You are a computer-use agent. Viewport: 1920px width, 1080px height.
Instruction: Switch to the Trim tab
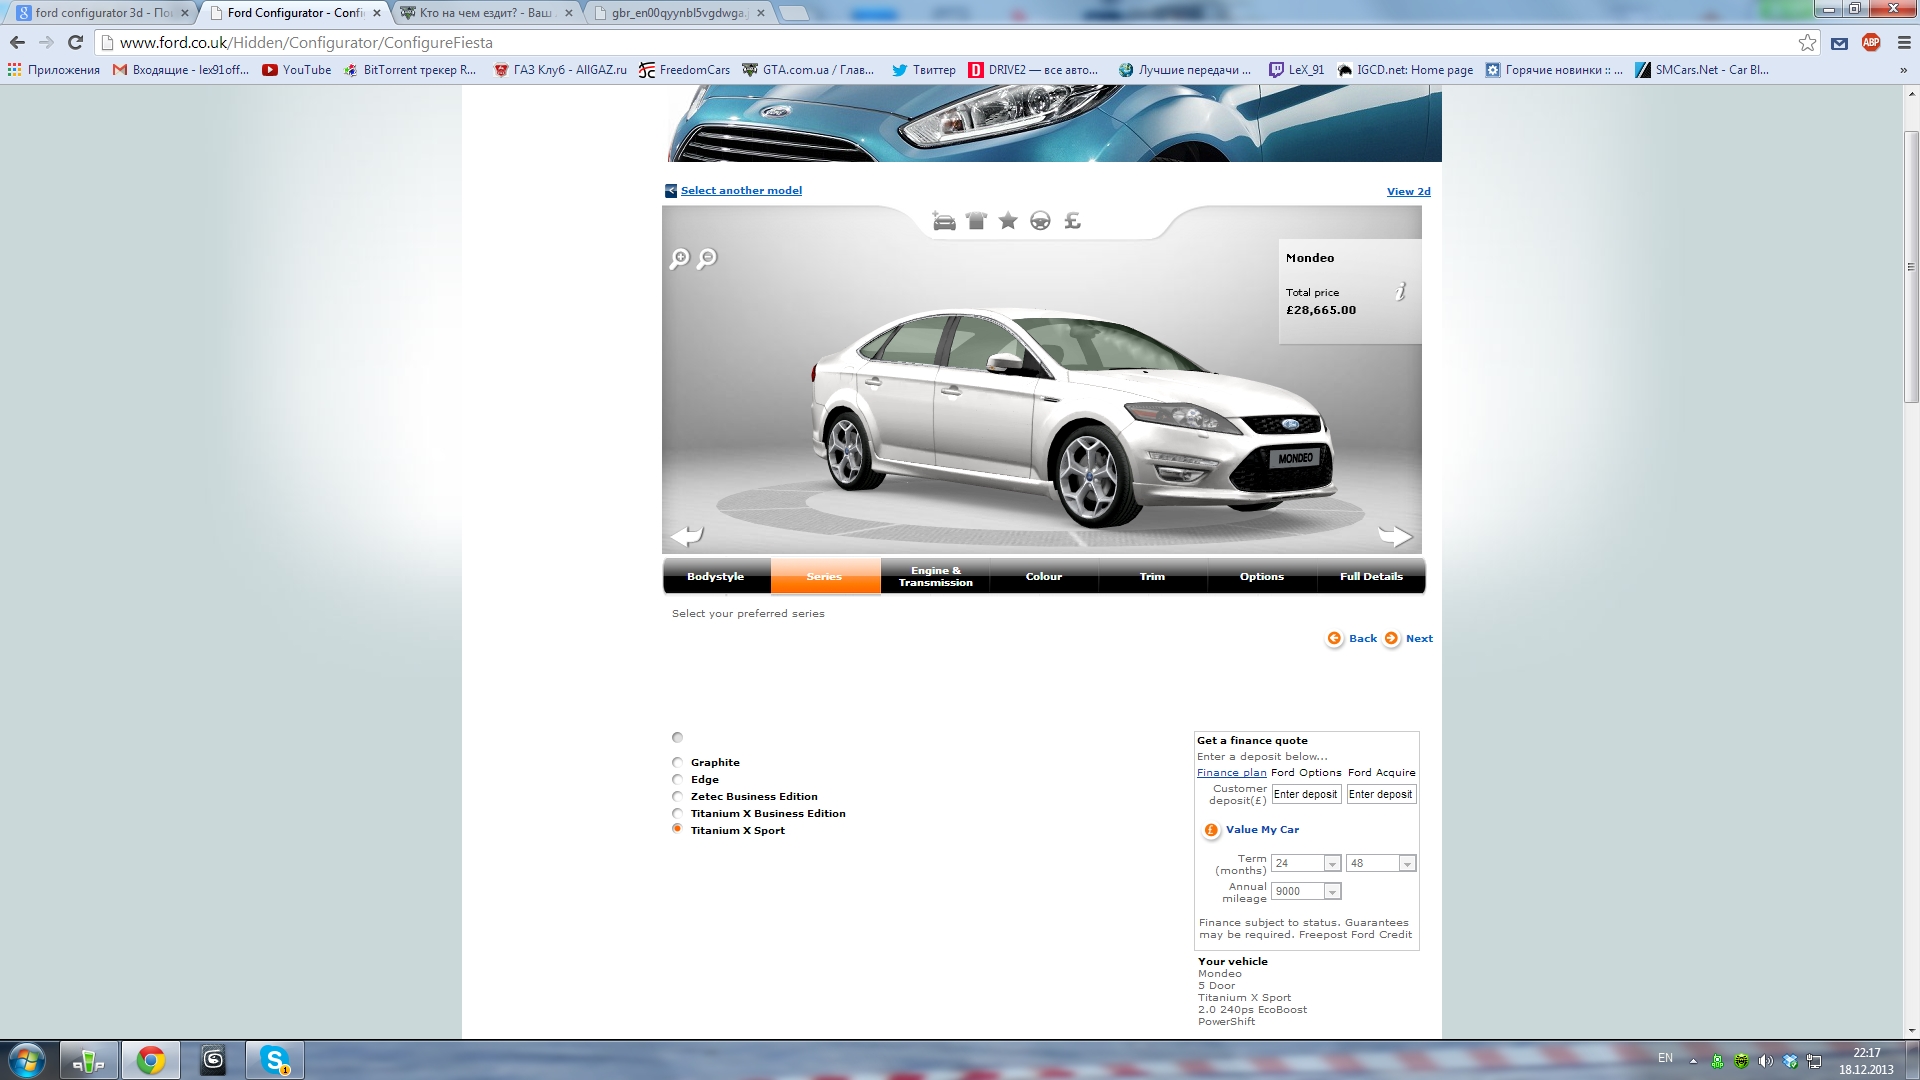pos(1152,577)
